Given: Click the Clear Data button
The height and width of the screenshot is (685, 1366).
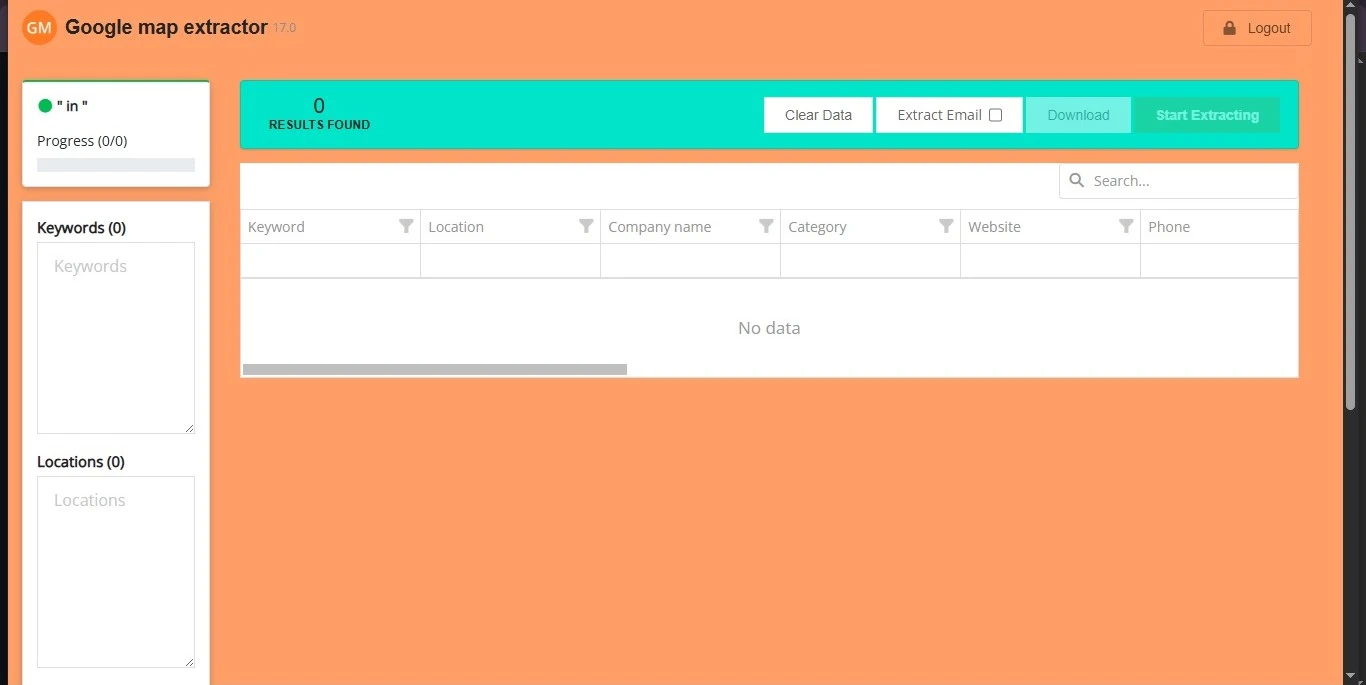Looking at the screenshot, I should coord(818,115).
